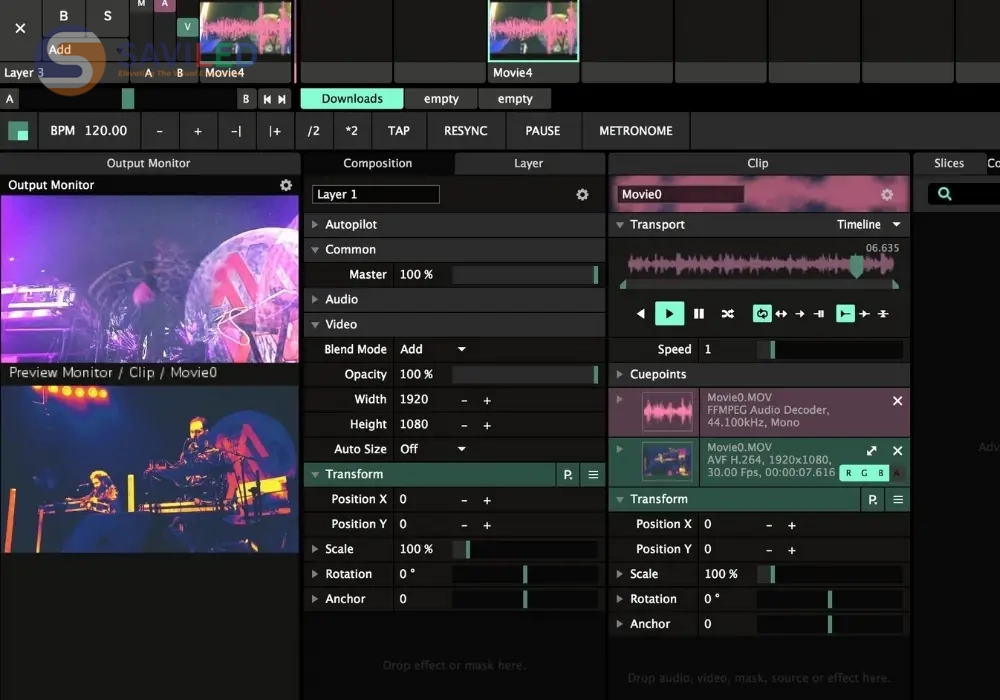Toggle the Solo S button on Layer 3
Screen dimensions: 1000x700
coord(107,17)
